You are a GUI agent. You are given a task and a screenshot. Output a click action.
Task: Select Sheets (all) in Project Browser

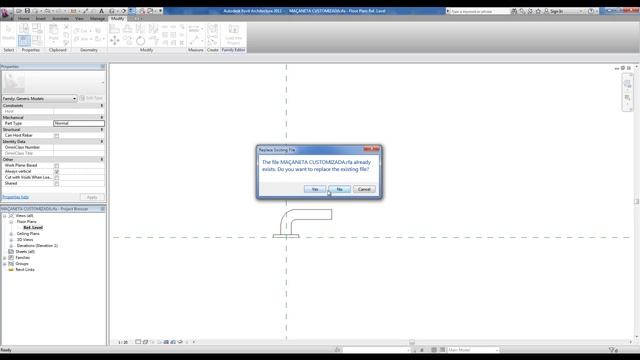(x=25, y=252)
